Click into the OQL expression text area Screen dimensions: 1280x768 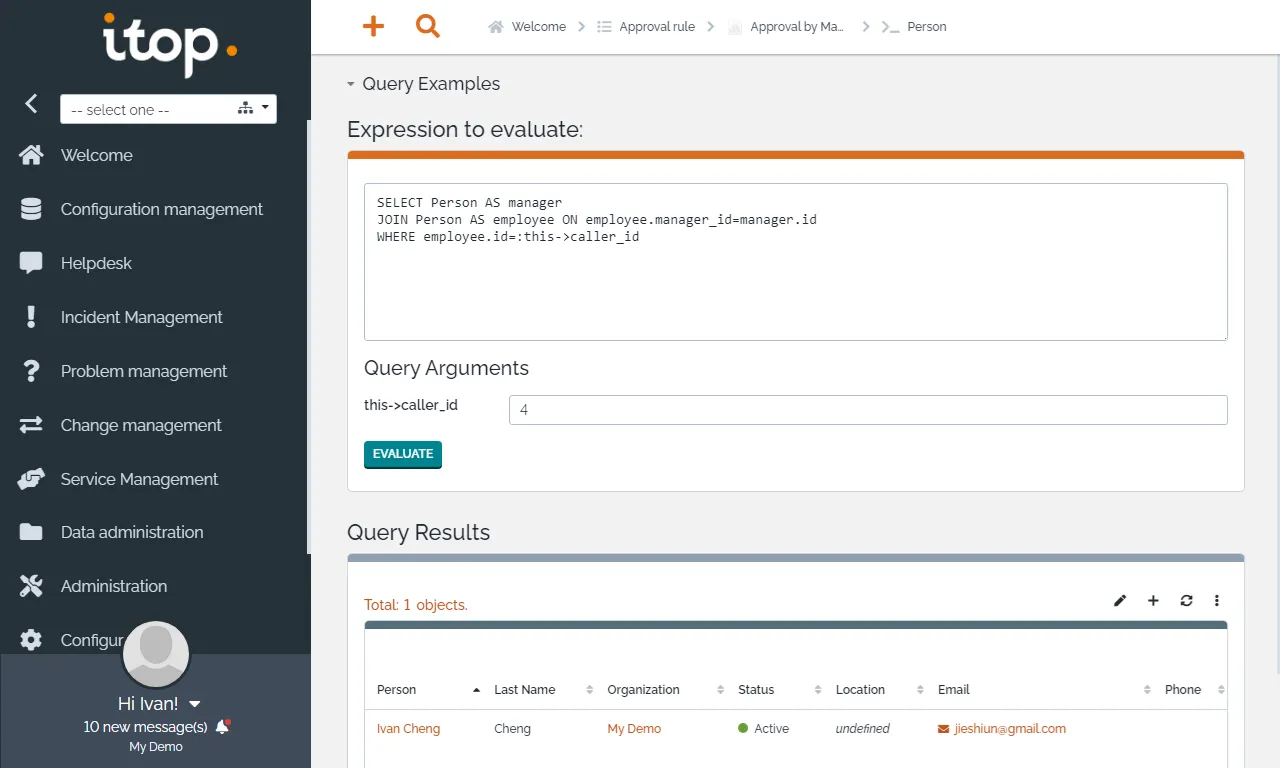pos(796,262)
